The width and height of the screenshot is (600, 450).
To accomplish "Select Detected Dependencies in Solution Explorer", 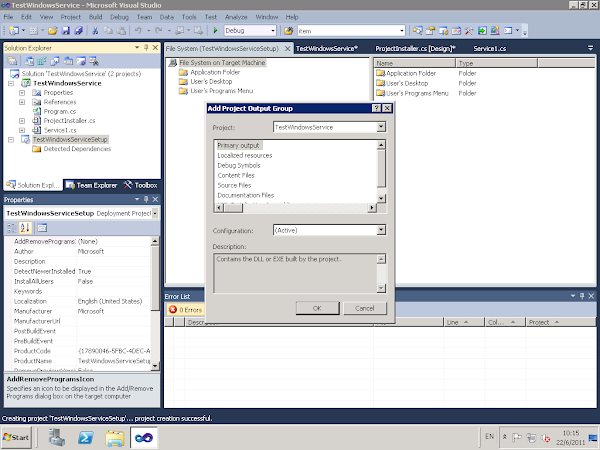I will [x=77, y=149].
